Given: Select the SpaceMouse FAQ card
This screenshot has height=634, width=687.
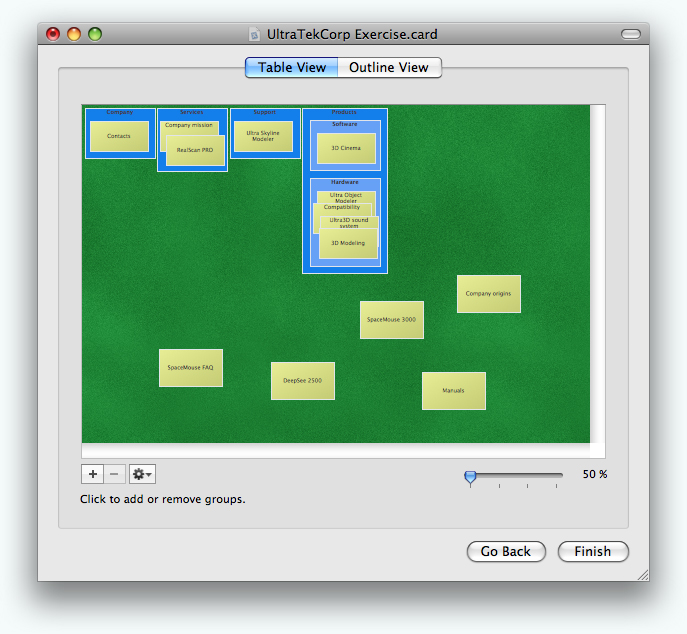Looking at the screenshot, I should click(191, 368).
